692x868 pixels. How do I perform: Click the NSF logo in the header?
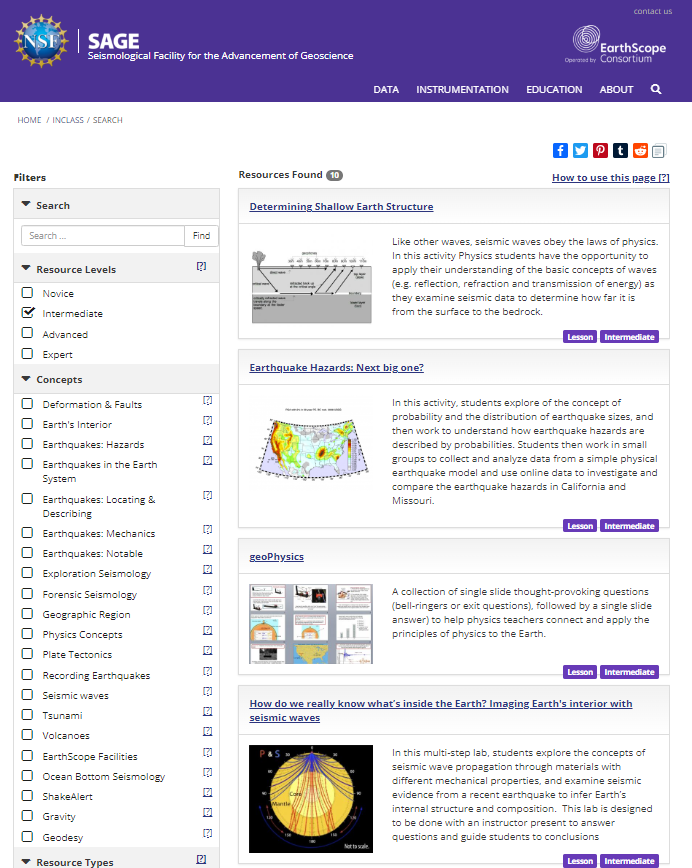click(x=42, y=42)
